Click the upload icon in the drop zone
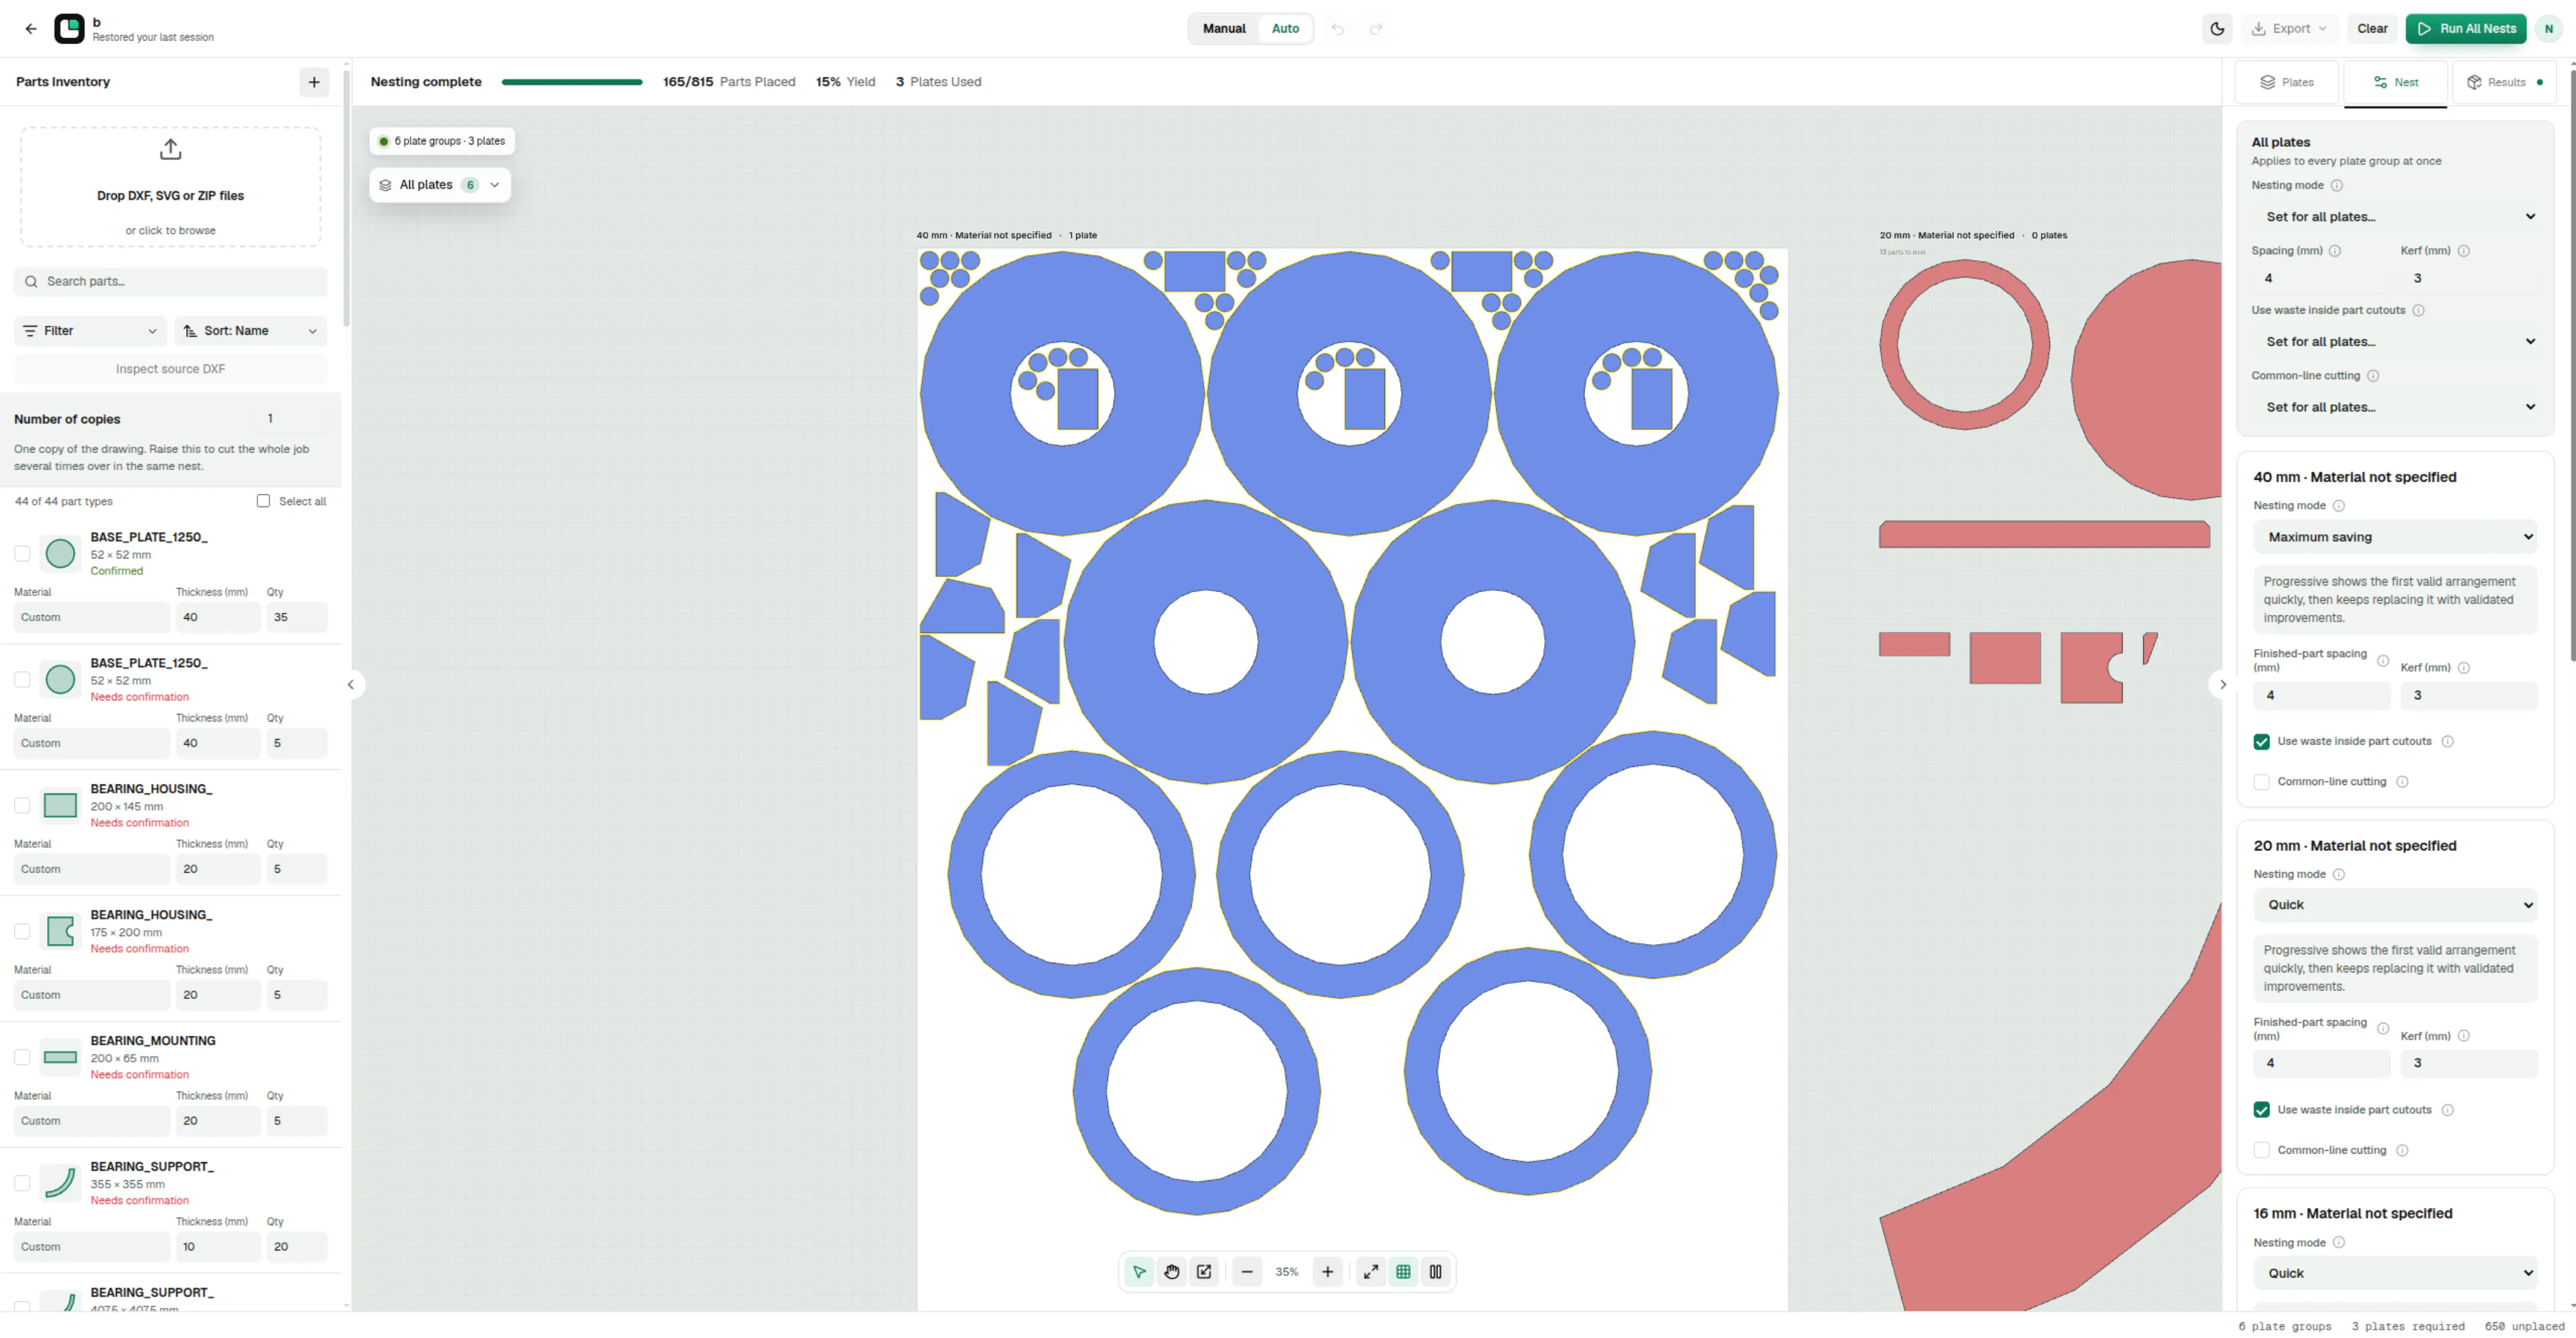This screenshot has height=1338, width=2576. pyautogui.click(x=171, y=149)
